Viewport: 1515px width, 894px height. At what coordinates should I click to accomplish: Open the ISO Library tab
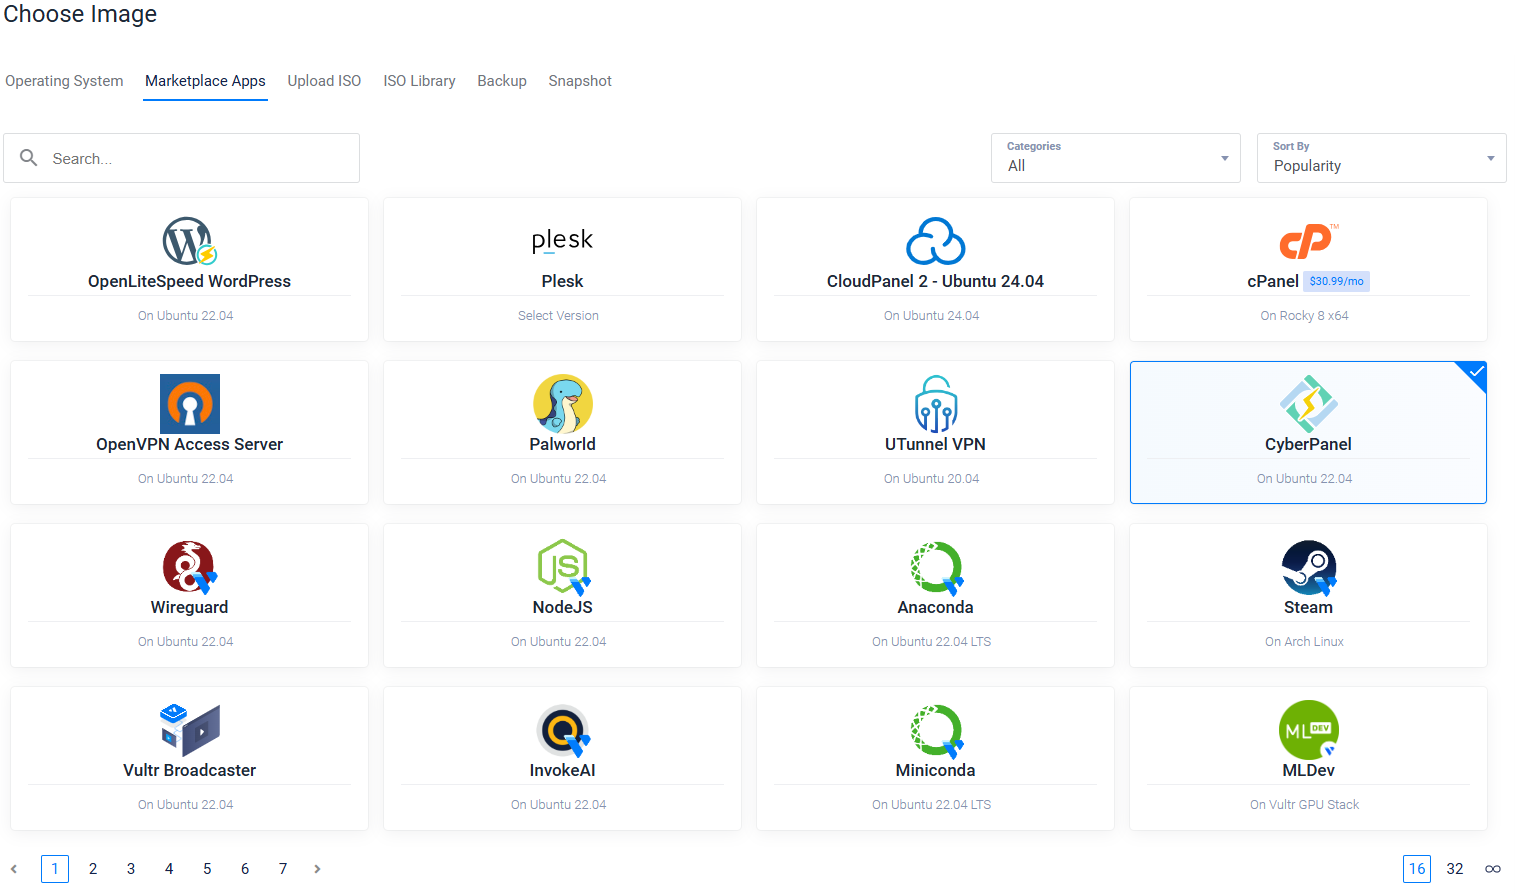(x=419, y=81)
